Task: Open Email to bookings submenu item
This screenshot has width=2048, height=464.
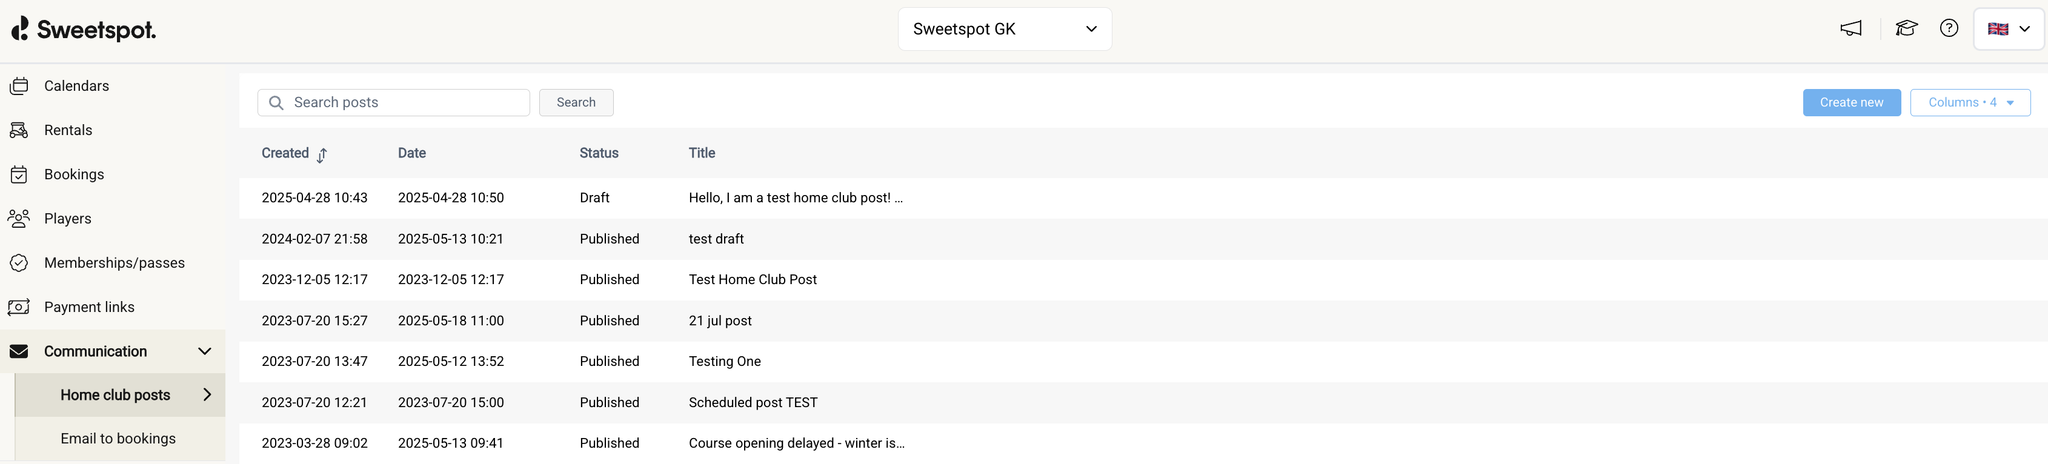Action: click(118, 439)
